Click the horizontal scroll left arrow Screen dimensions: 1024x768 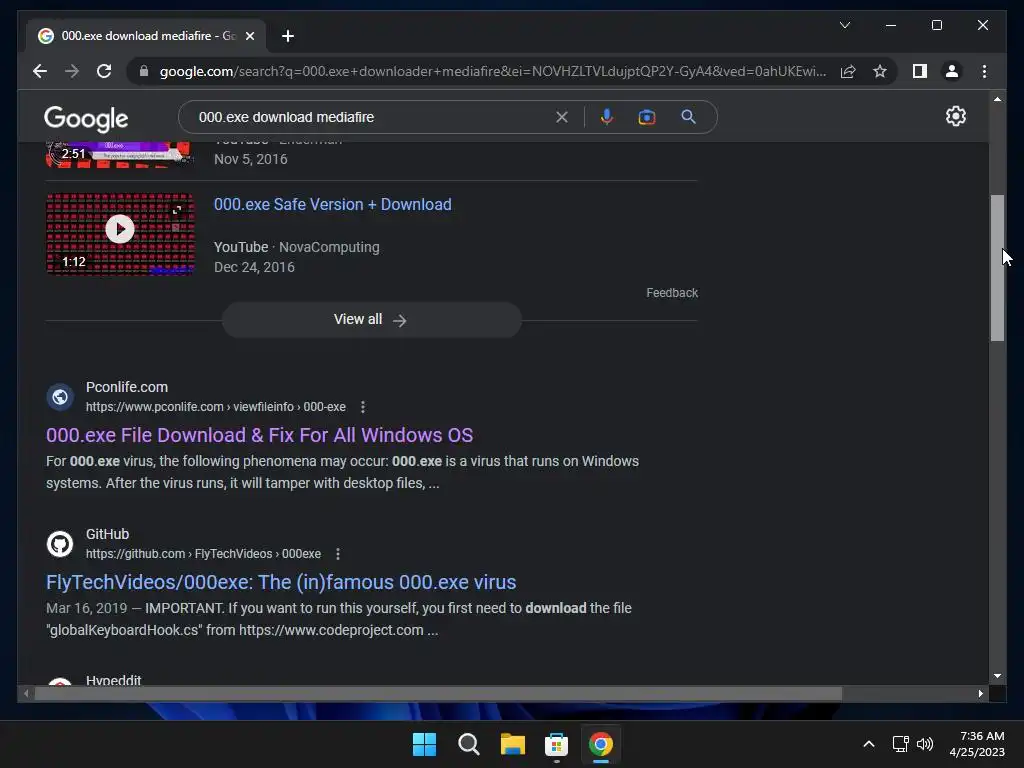26,694
